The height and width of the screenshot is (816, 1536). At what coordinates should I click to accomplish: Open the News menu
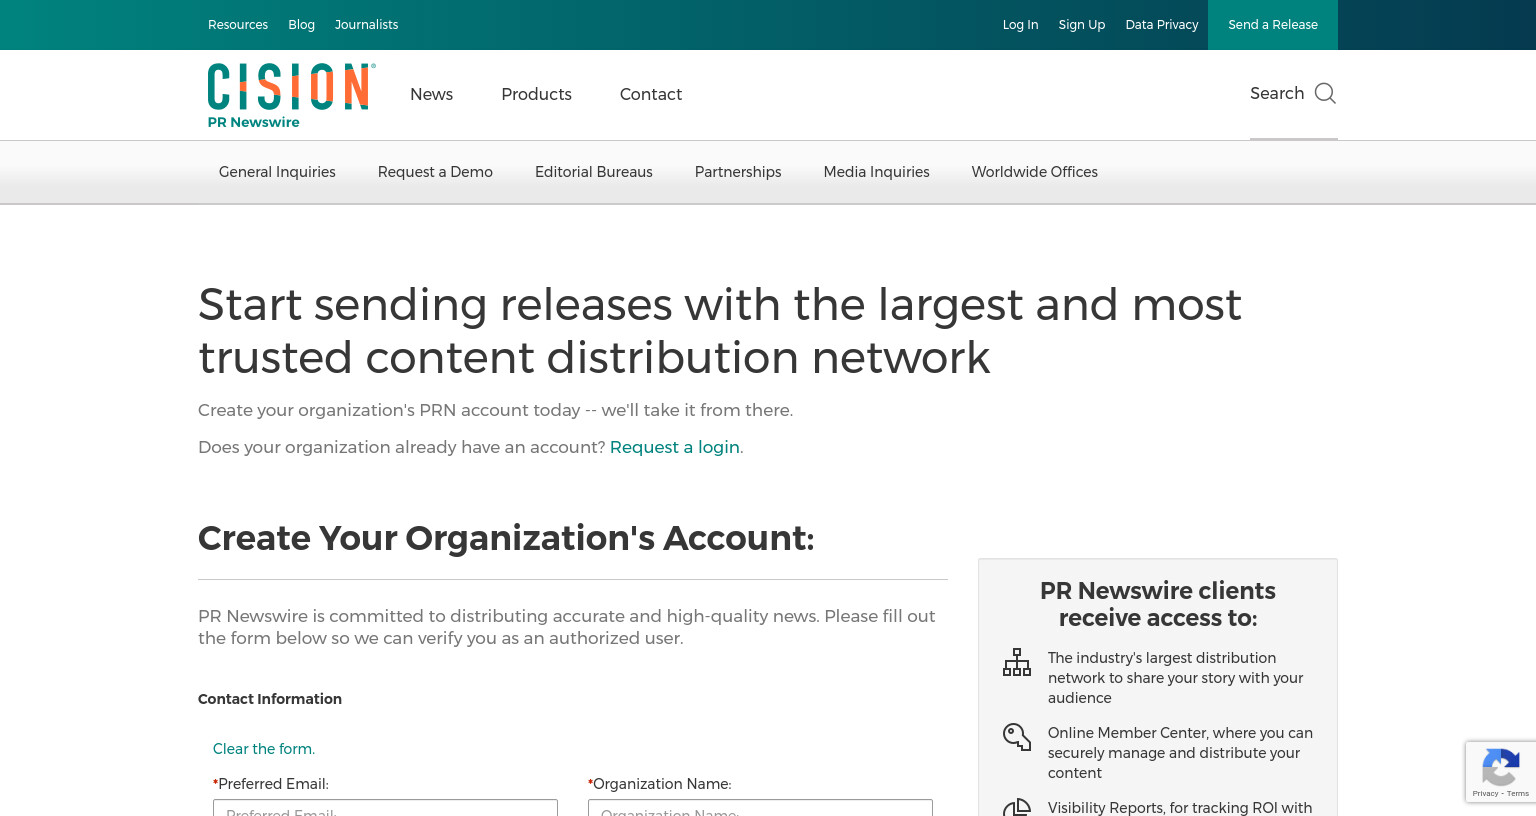(431, 94)
